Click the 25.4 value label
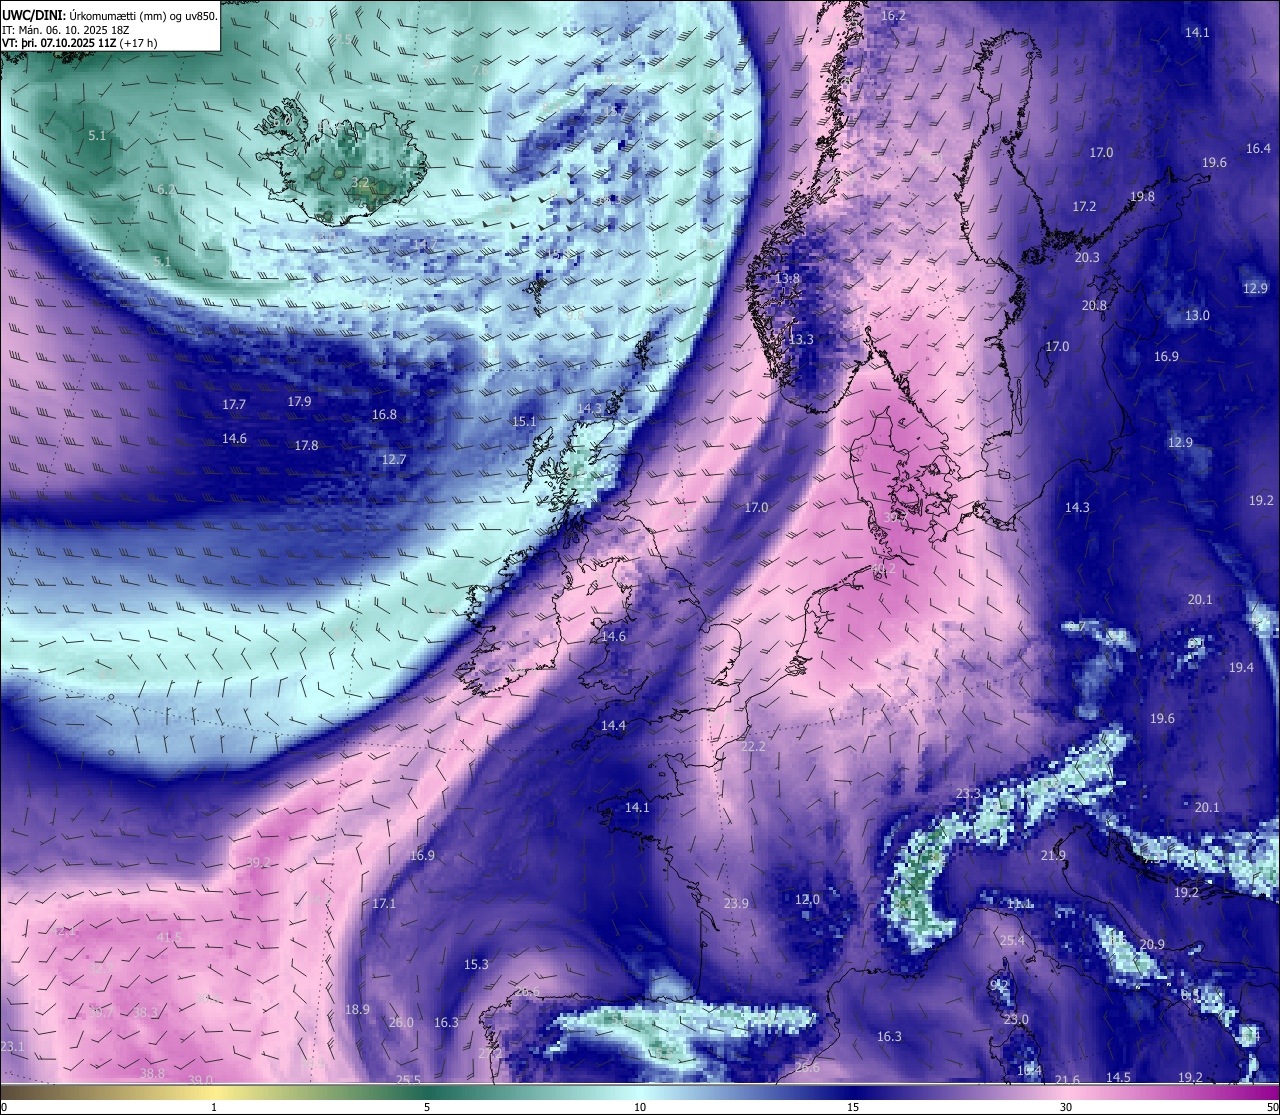 tap(1012, 941)
